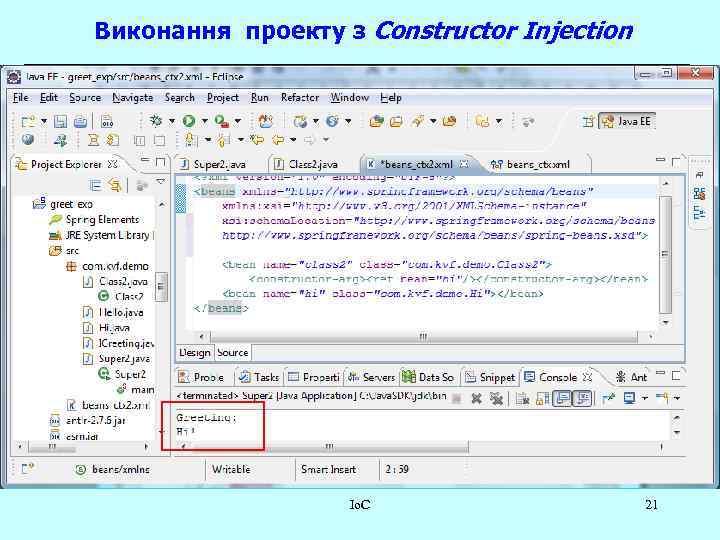Maximize the Project Explorer panel

[160, 162]
